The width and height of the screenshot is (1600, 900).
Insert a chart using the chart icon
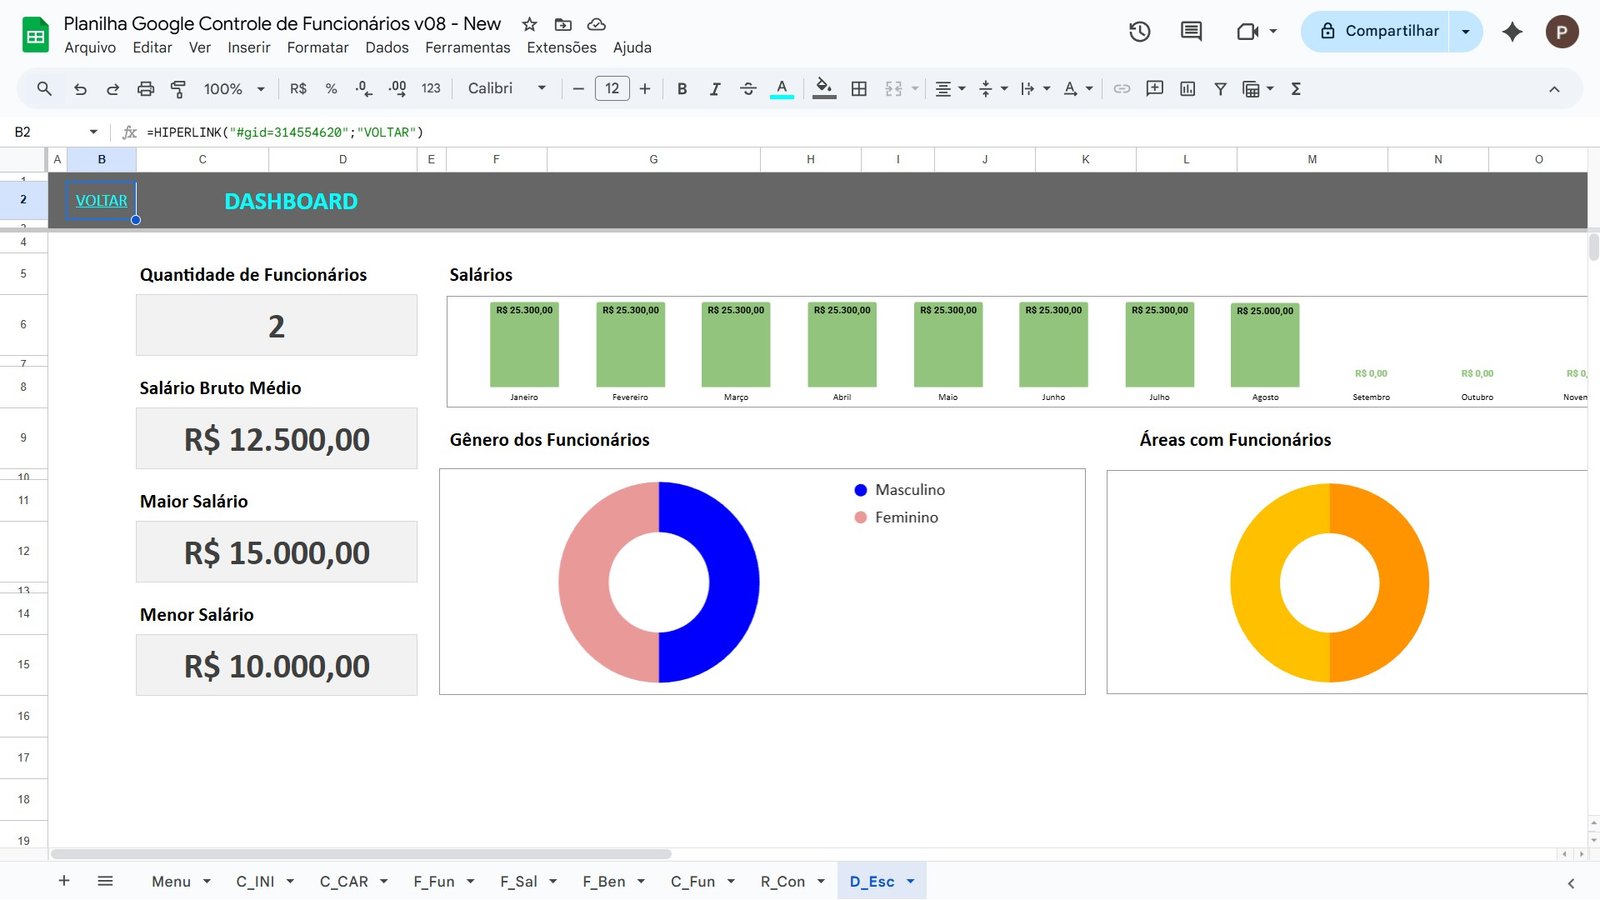click(x=1187, y=89)
